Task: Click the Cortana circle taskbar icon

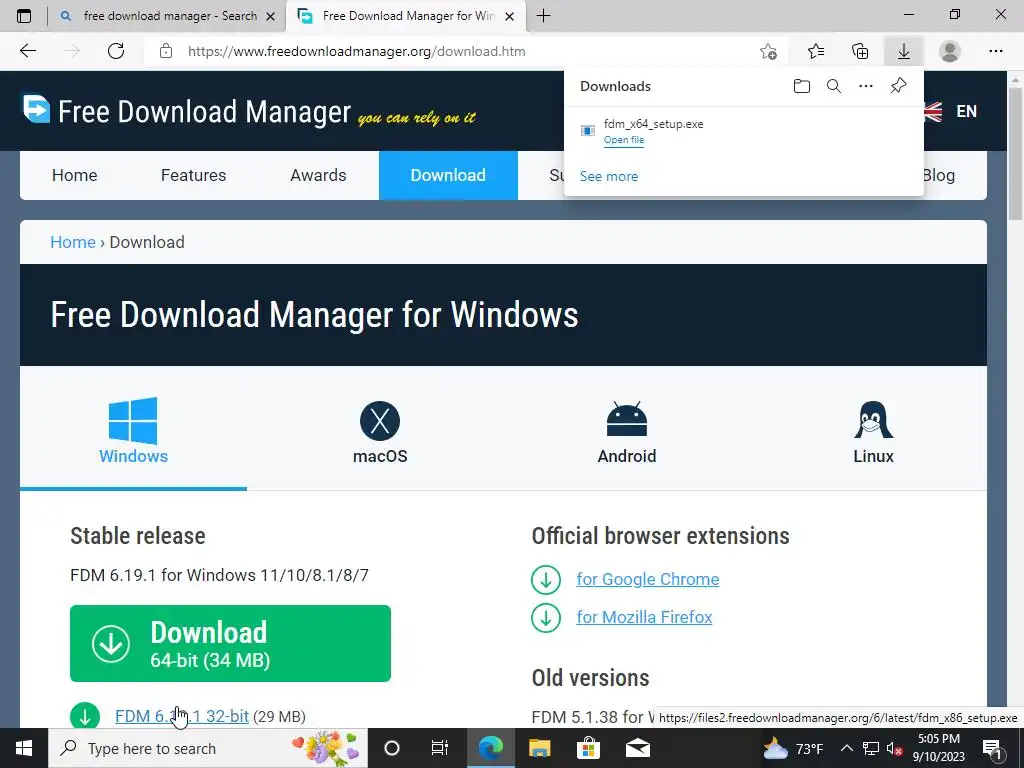Action: pos(392,748)
